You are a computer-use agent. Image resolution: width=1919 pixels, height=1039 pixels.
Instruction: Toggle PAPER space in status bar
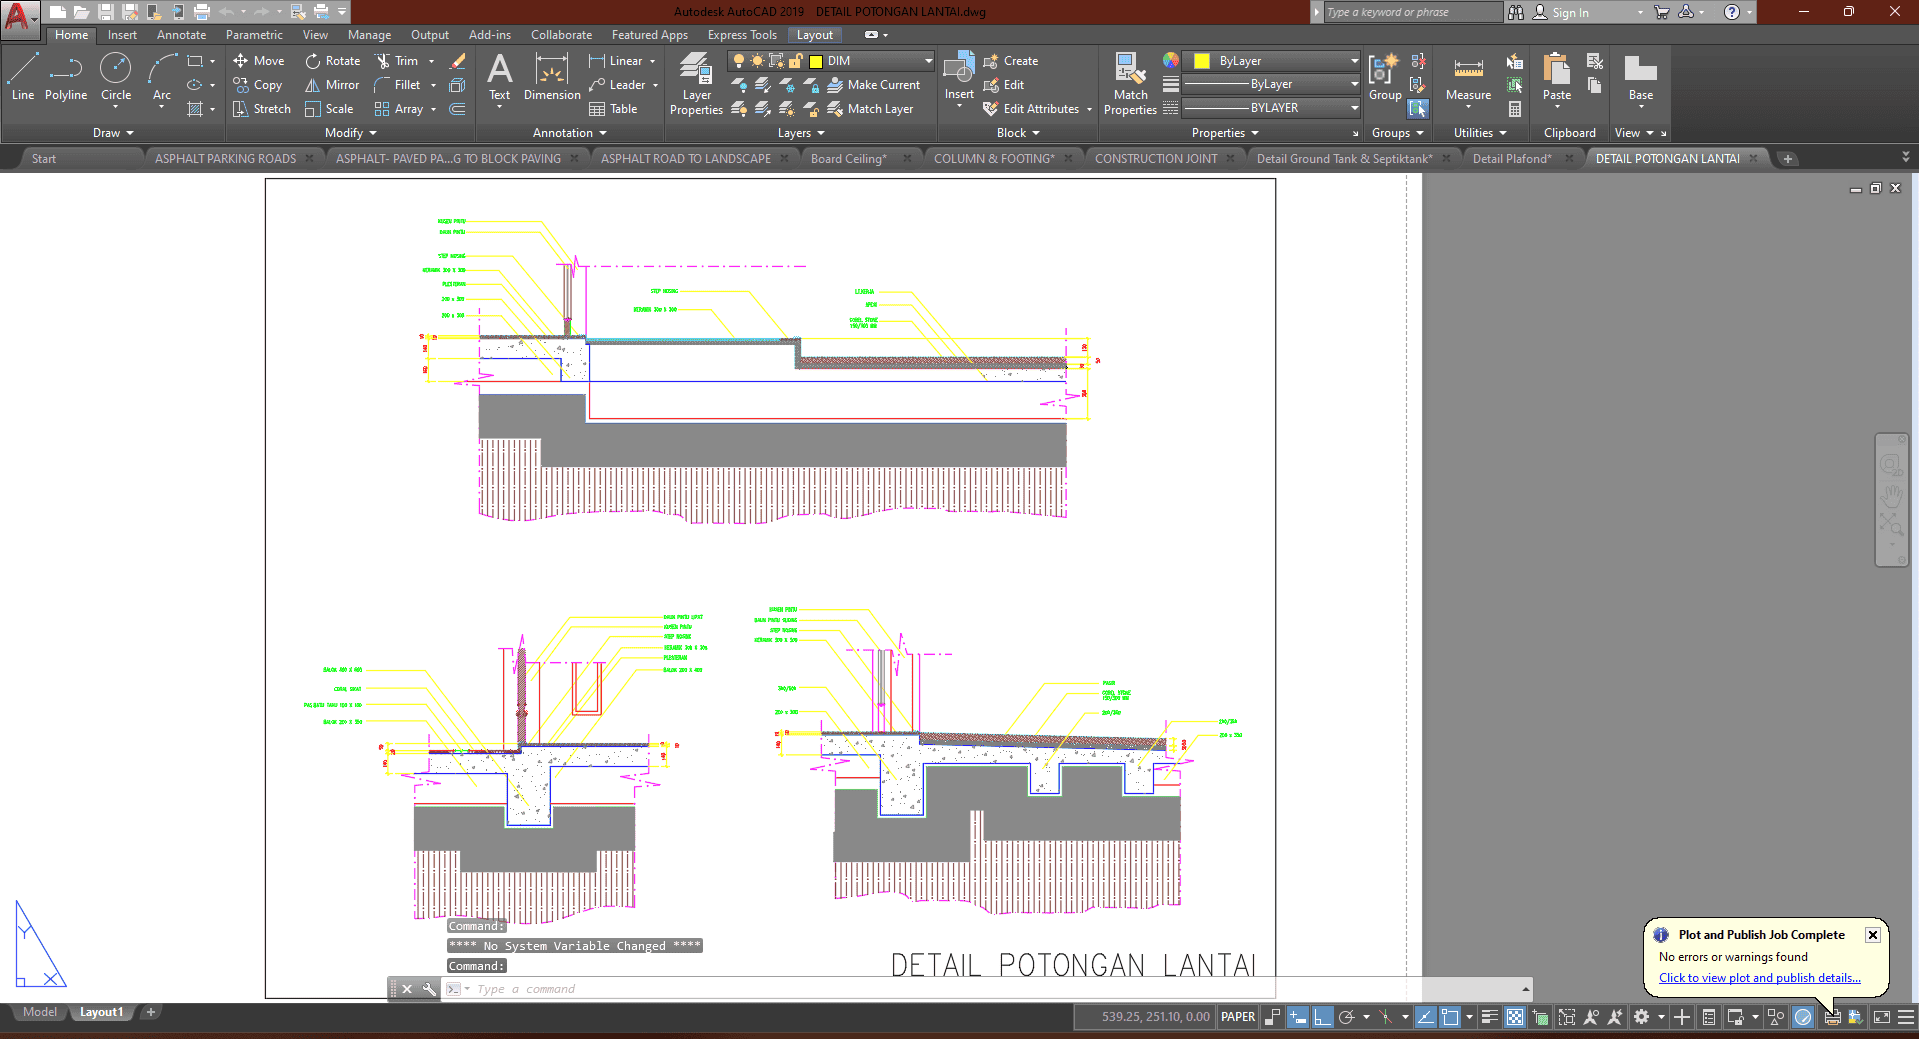tap(1237, 1017)
